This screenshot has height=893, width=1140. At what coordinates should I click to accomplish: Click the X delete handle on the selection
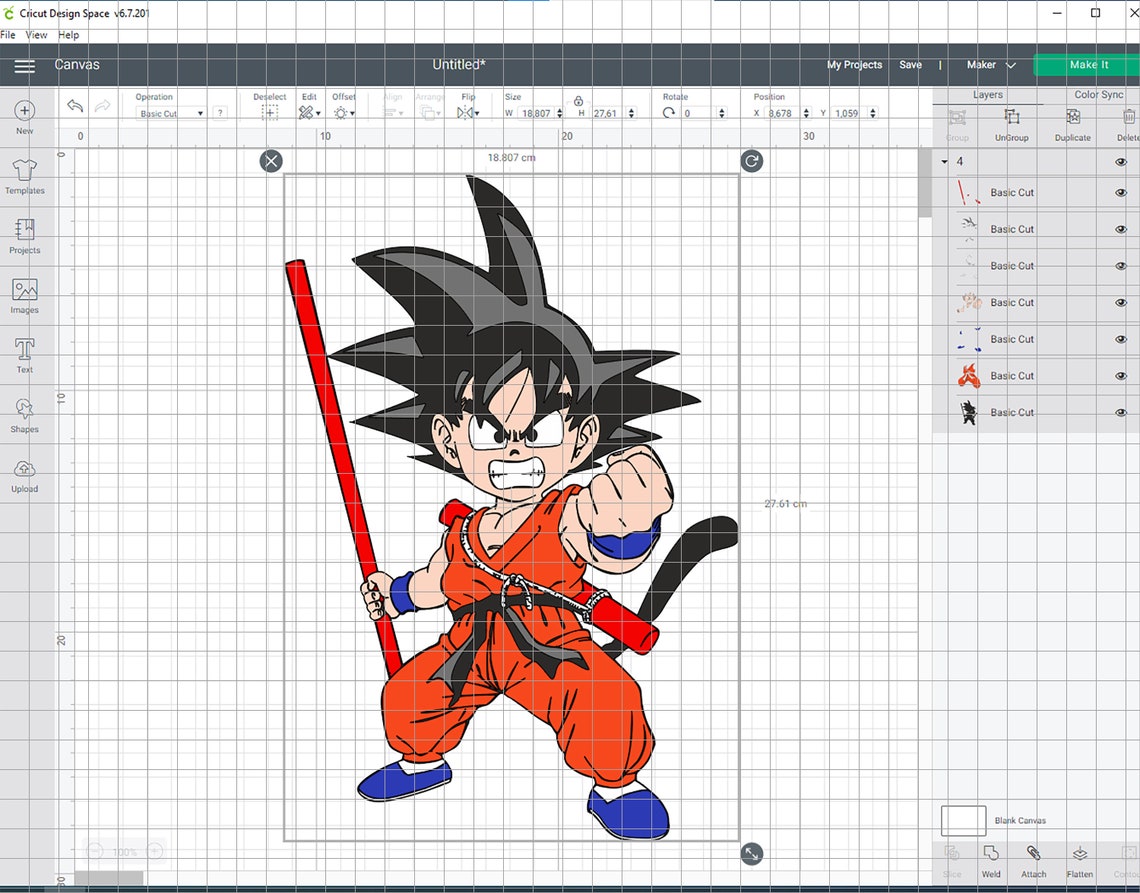[271, 161]
